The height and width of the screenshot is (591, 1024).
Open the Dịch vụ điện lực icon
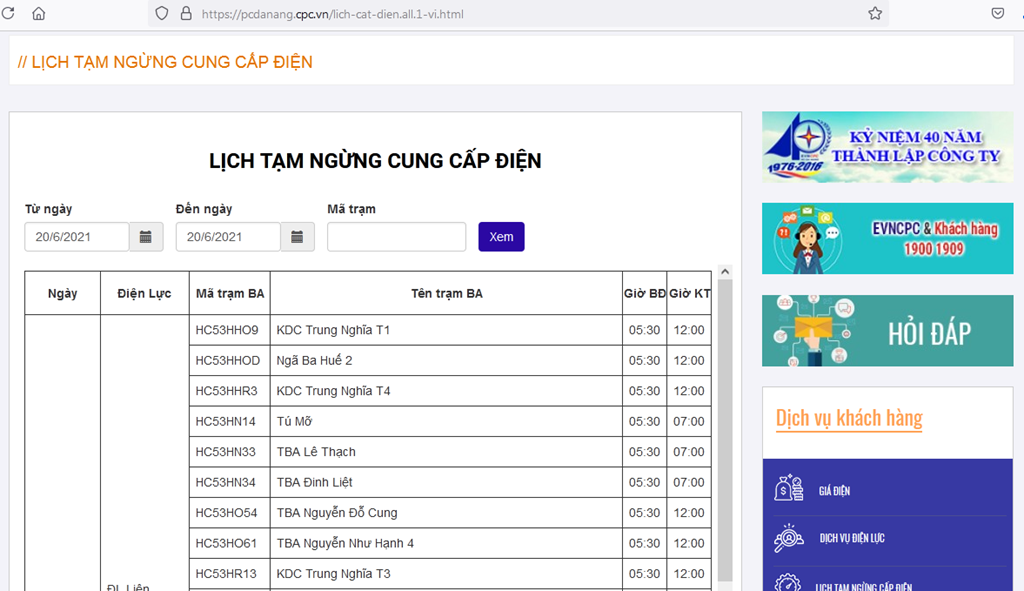788,537
